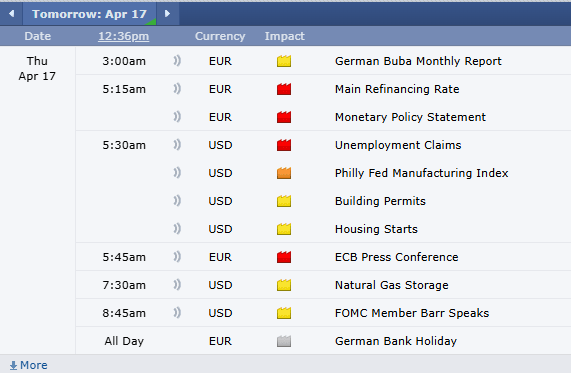
Task: Click yellow impact icon for Natural Gas Storage
Action: pos(284,285)
